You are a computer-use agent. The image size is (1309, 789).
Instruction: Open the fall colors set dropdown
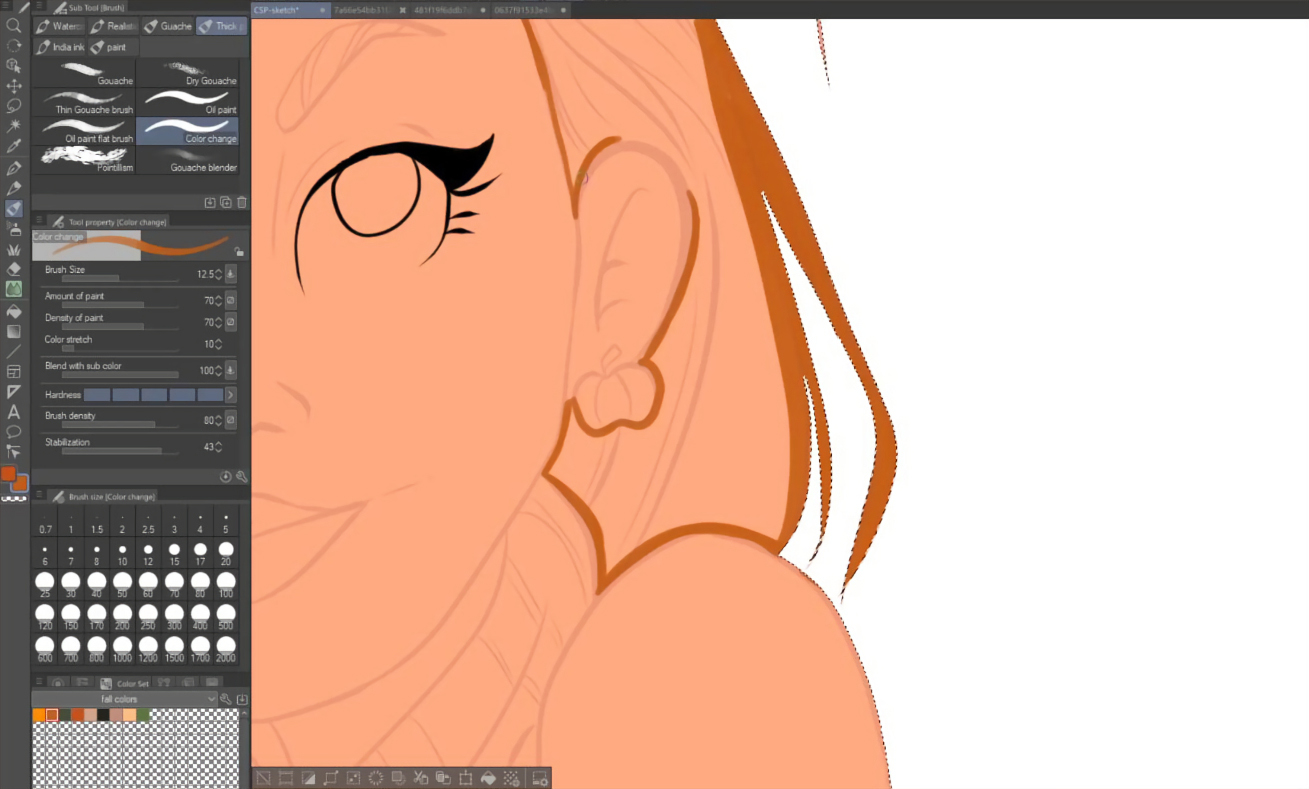pos(211,699)
